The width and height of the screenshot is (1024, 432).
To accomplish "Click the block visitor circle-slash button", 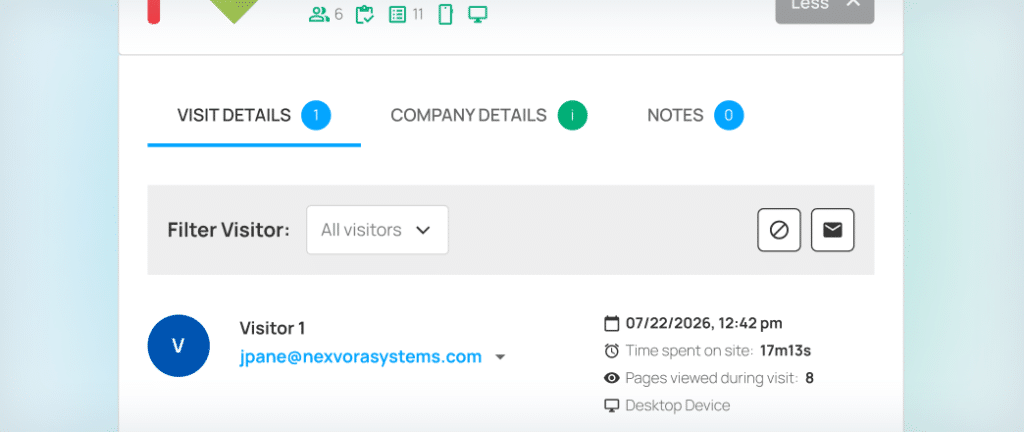I will pos(779,230).
